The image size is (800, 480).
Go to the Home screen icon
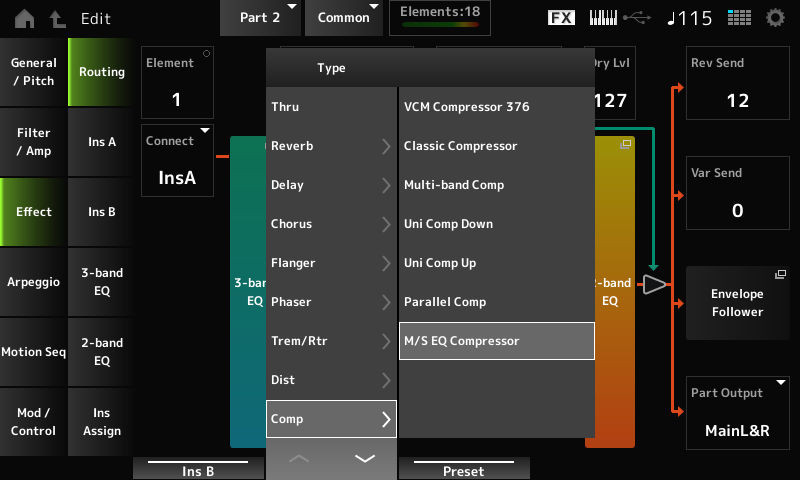pyautogui.click(x=24, y=18)
